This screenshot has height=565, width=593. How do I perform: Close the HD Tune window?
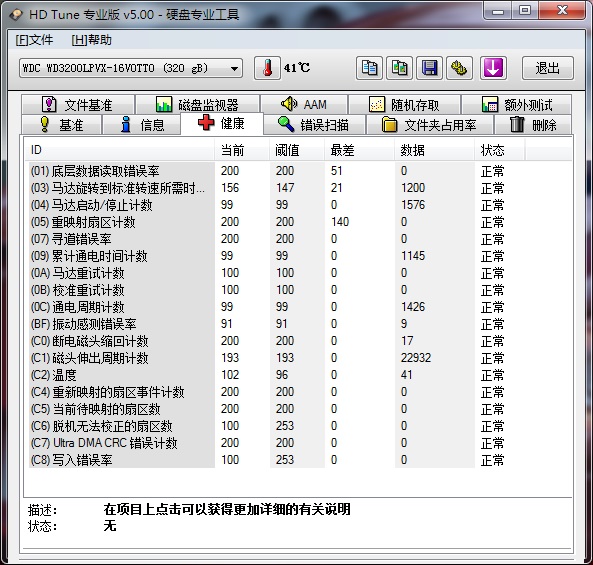click(562, 11)
